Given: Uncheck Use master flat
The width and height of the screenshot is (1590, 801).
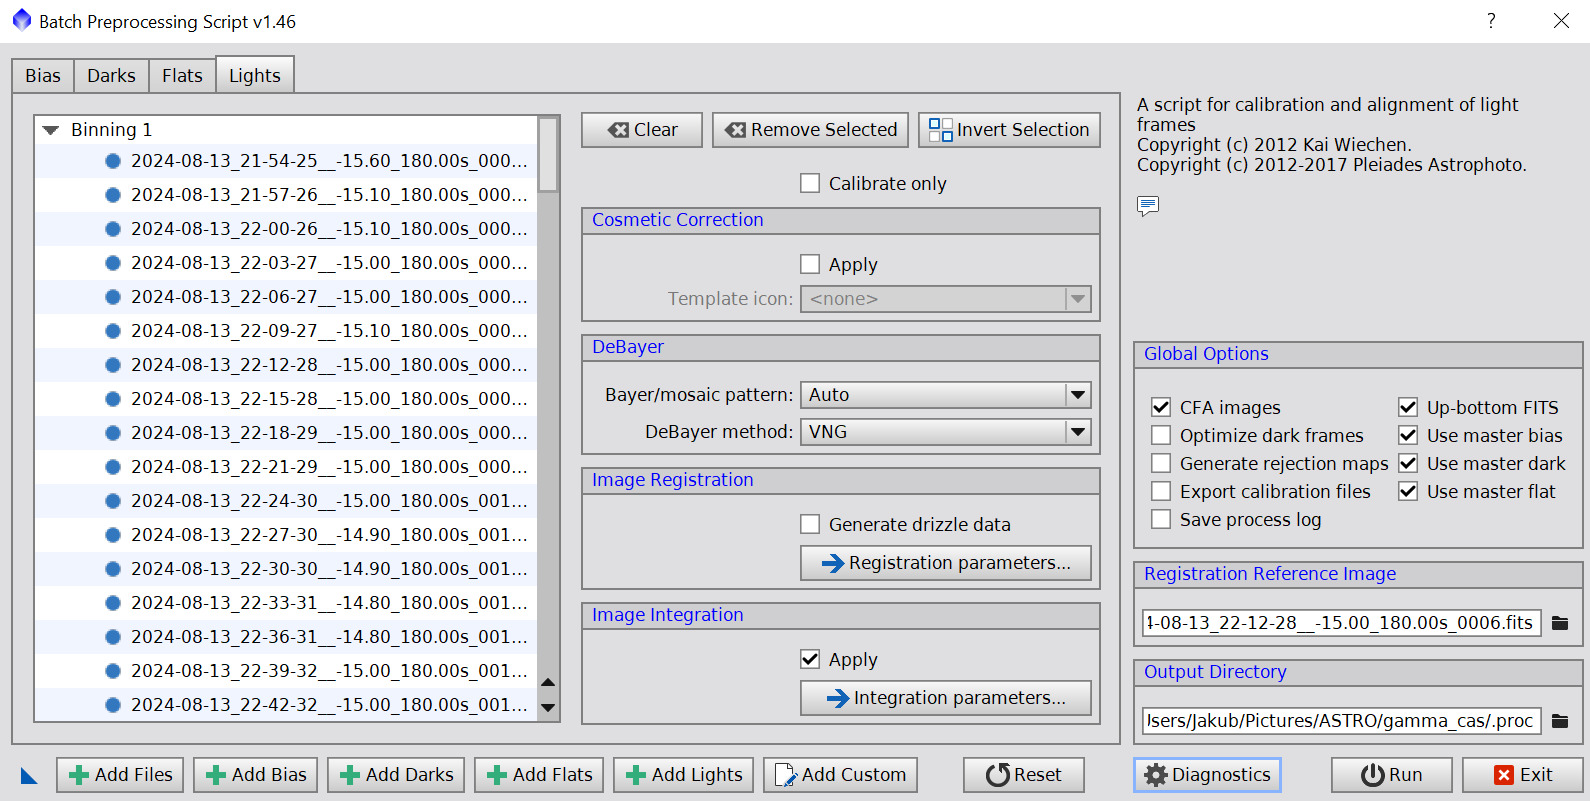Looking at the screenshot, I should 1408,491.
